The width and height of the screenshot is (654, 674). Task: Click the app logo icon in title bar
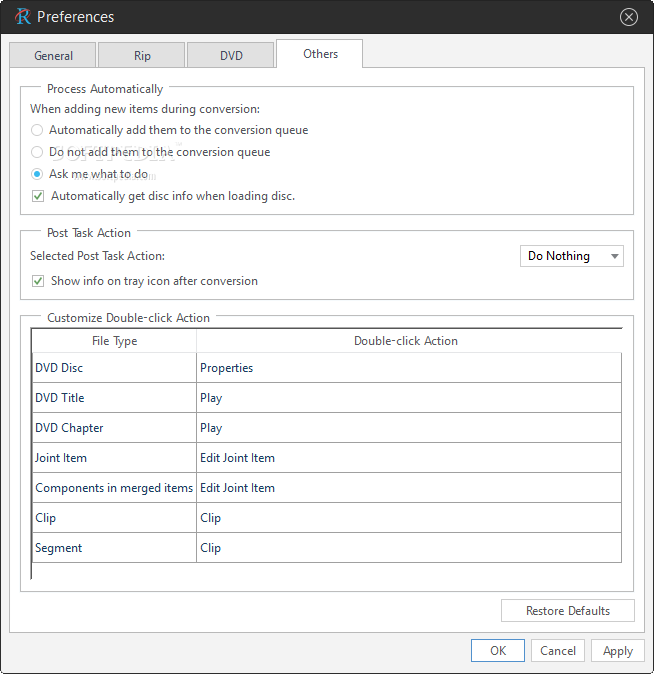pos(22,17)
